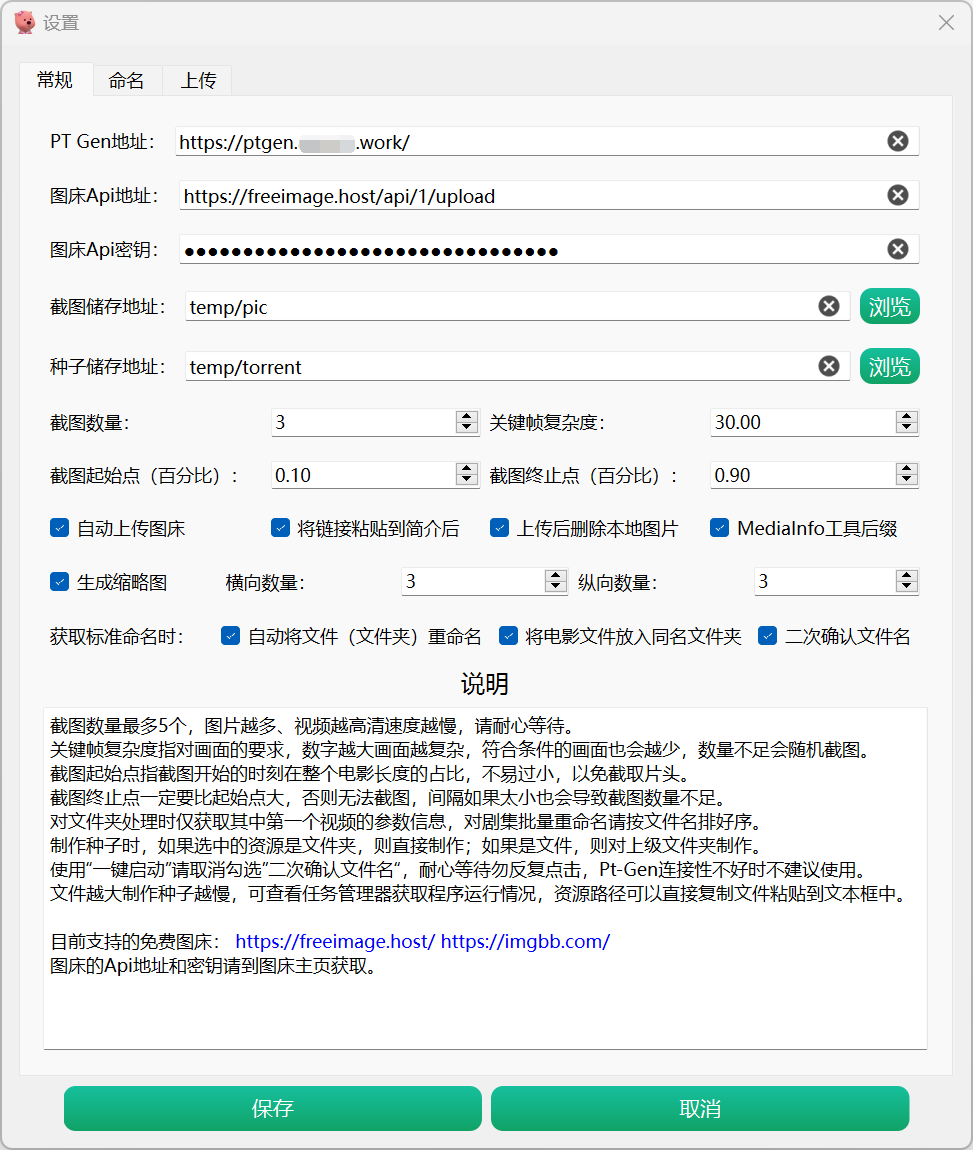Open the https://imgbb.com/ link

[525, 942]
